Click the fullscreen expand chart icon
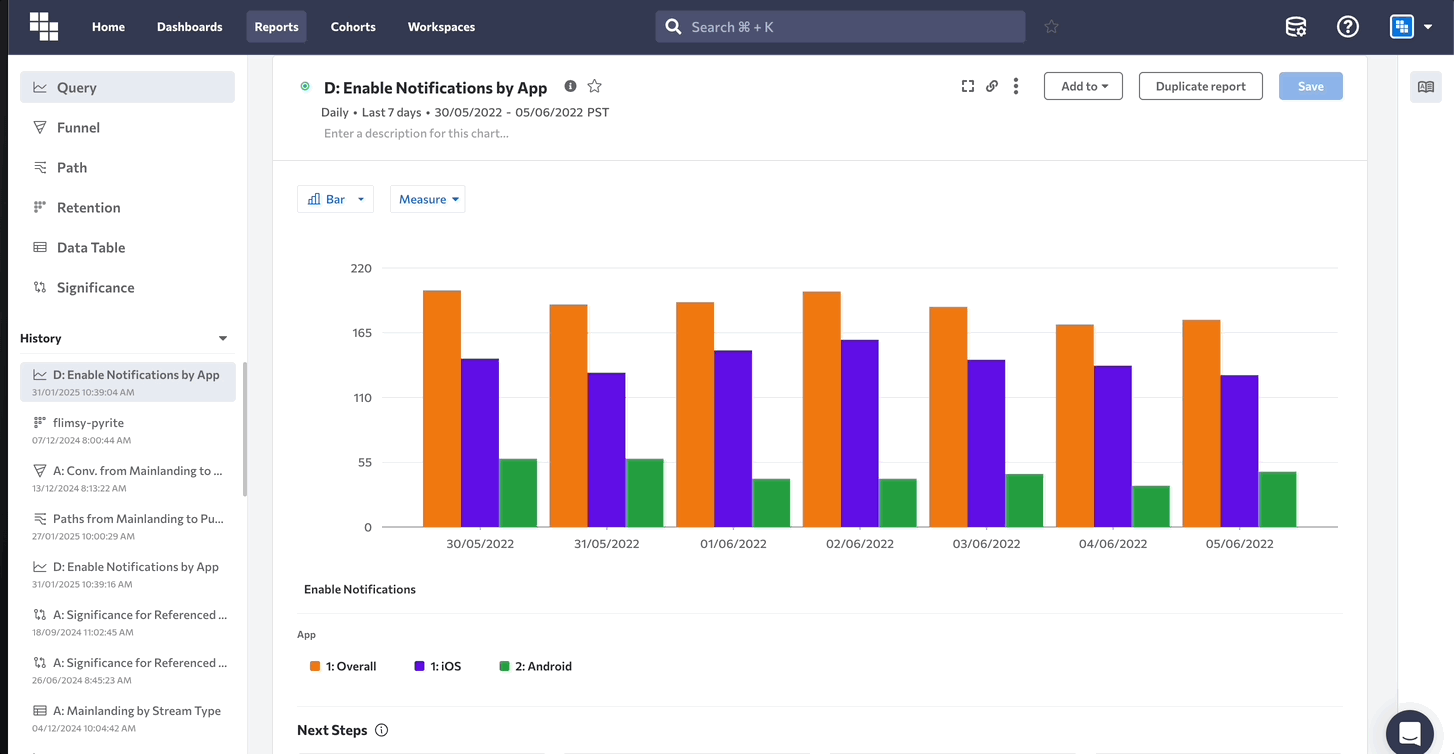Image resolution: width=1454 pixels, height=754 pixels. (x=967, y=86)
